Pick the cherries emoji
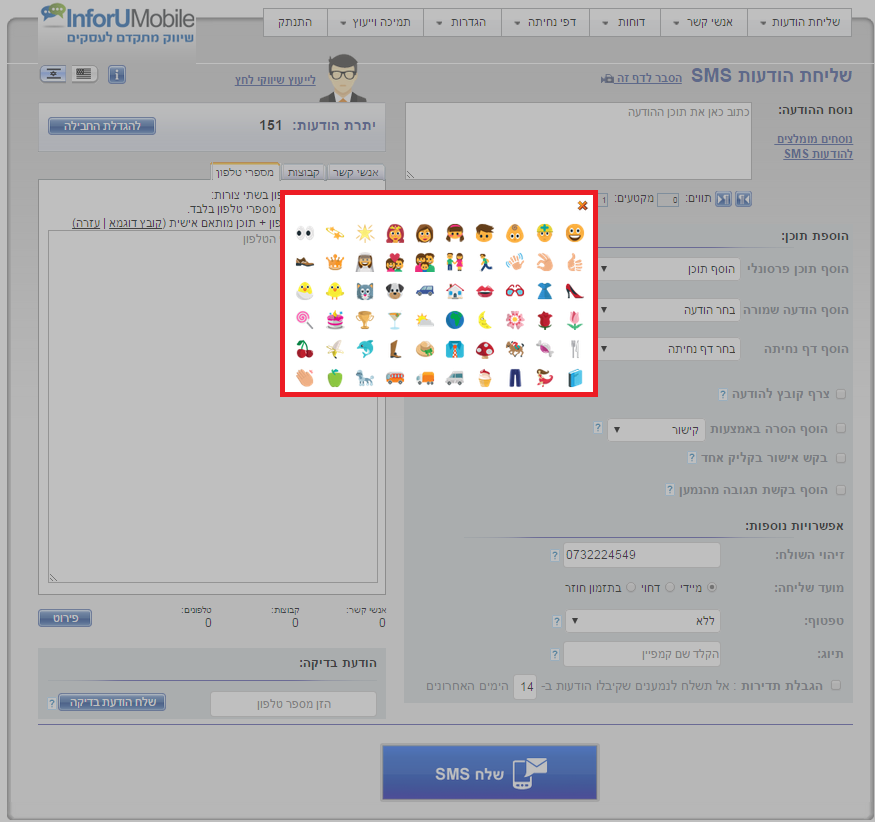 tap(305, 349)
